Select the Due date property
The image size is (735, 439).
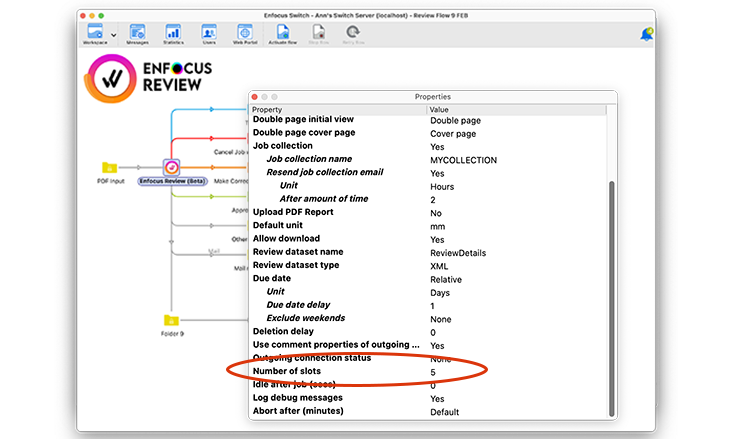tap(271, 278)
